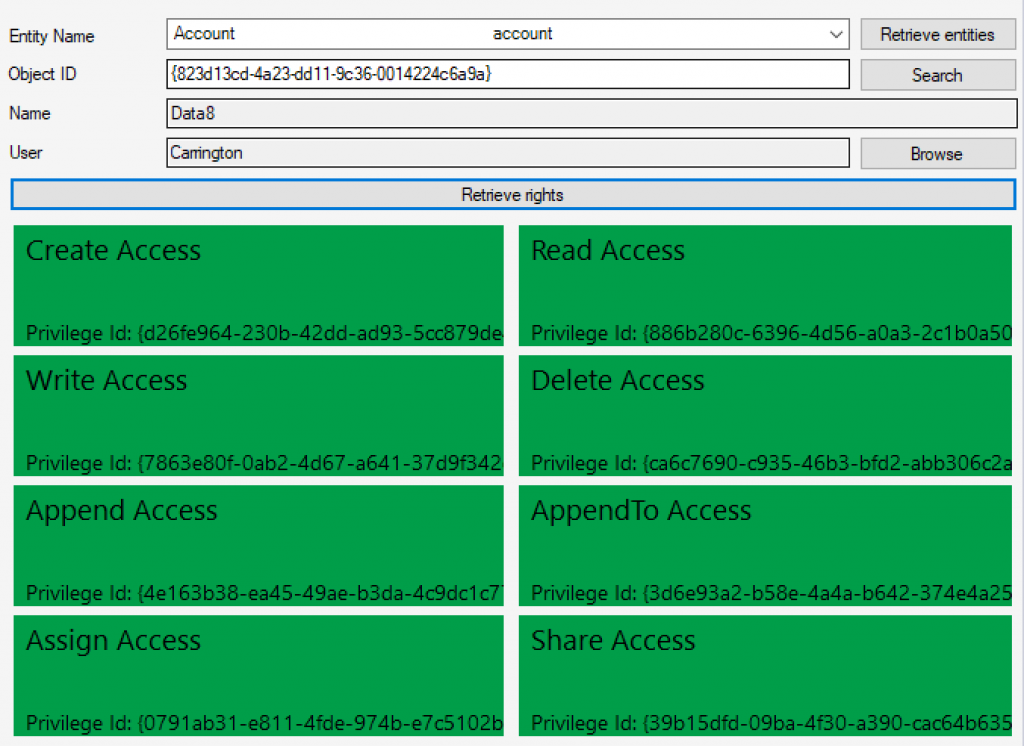Viewport: 1024px width, 746px height.
Task: Click the User field showing Carrington
Action: point(507,153)
